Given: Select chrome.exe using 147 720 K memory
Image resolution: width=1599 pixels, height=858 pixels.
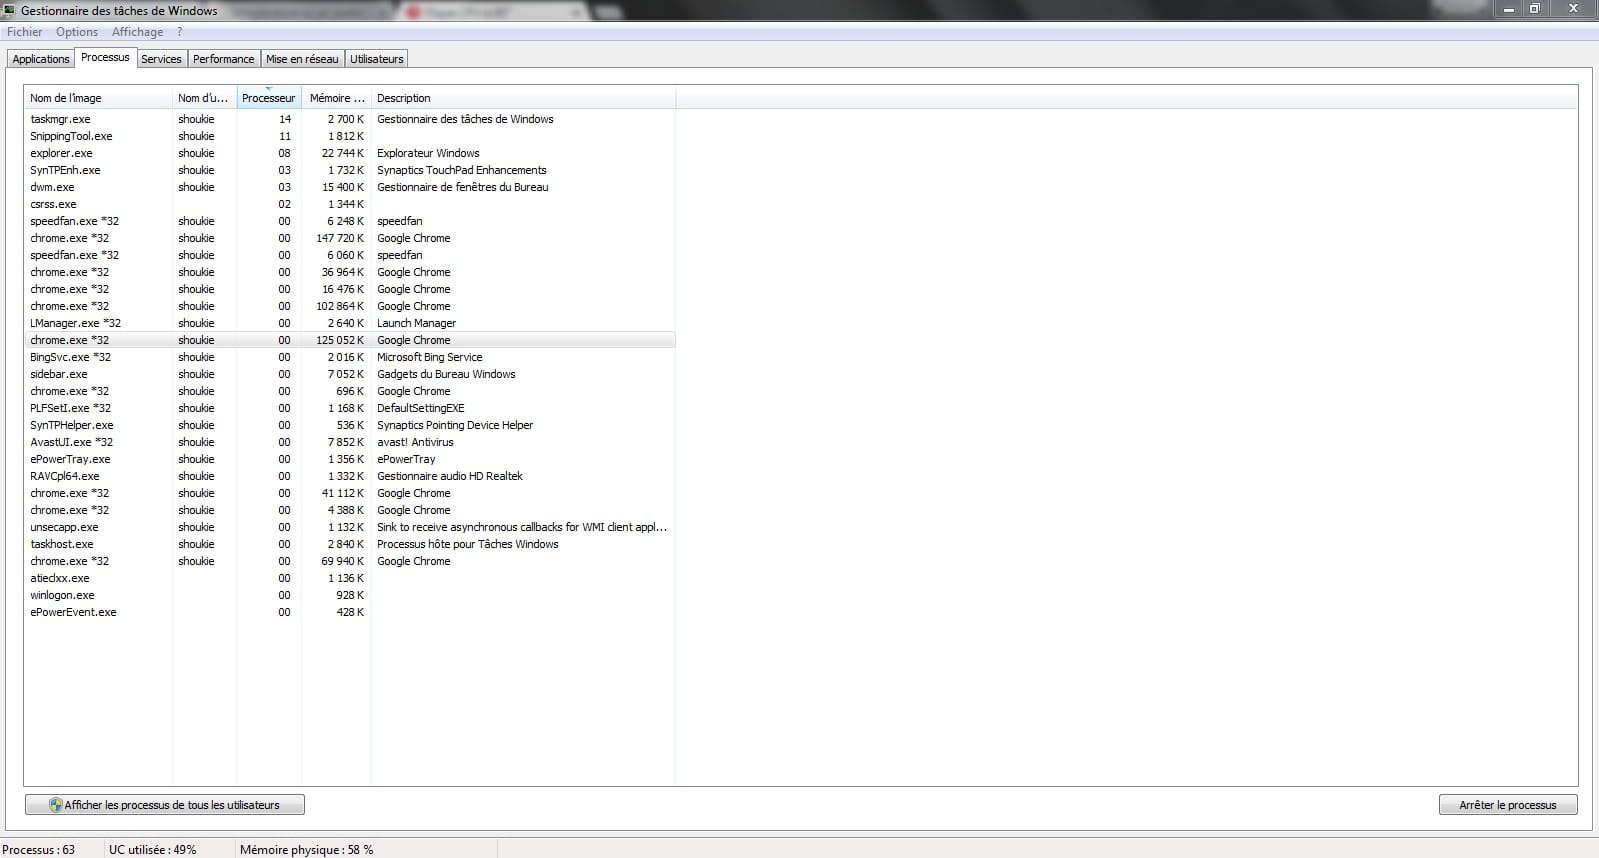Looking at the screenshot, I should coord(350,238).
